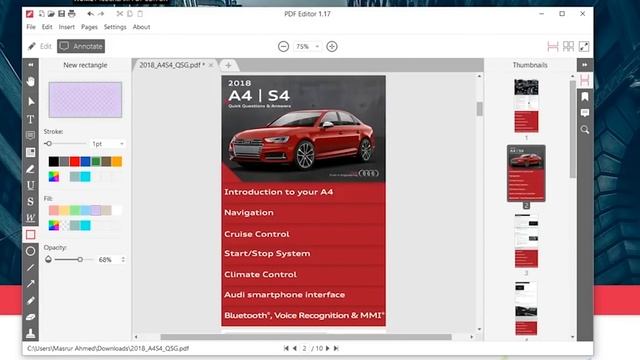
Task: Open the Settings menu
Action: click(115, 27)
